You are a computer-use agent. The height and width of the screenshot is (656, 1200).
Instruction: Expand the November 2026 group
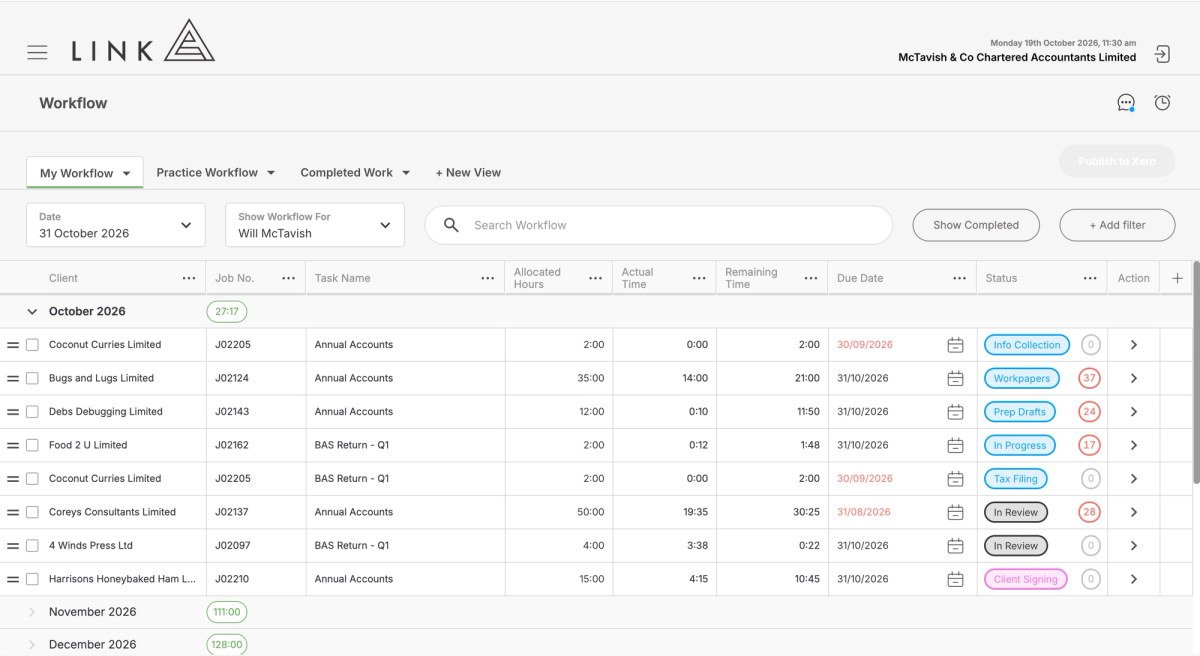click(x=32, y=612)
